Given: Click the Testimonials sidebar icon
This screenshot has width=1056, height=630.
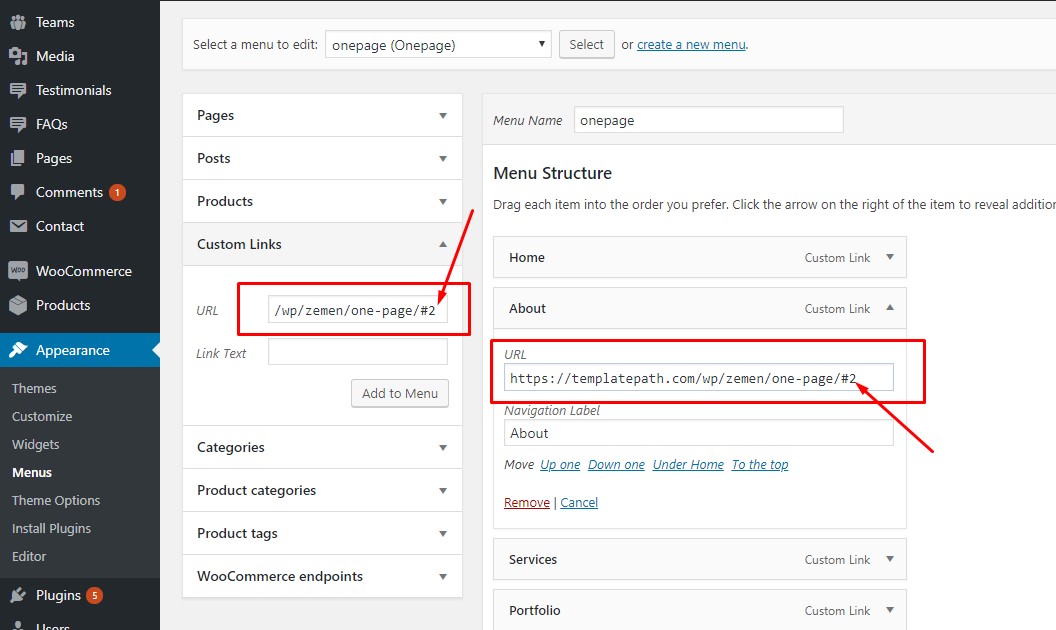Looking at the screenshot, I should pos(17,90).
